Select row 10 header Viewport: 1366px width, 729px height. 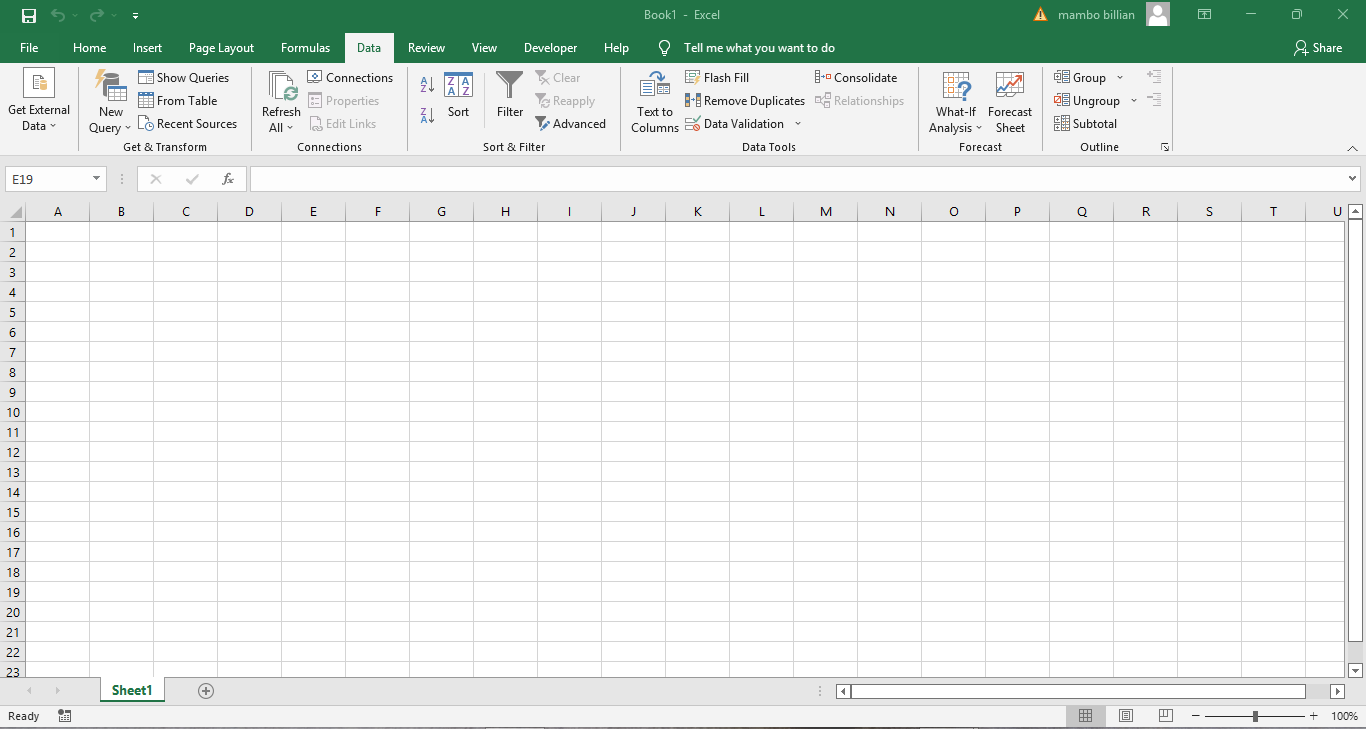13,412
